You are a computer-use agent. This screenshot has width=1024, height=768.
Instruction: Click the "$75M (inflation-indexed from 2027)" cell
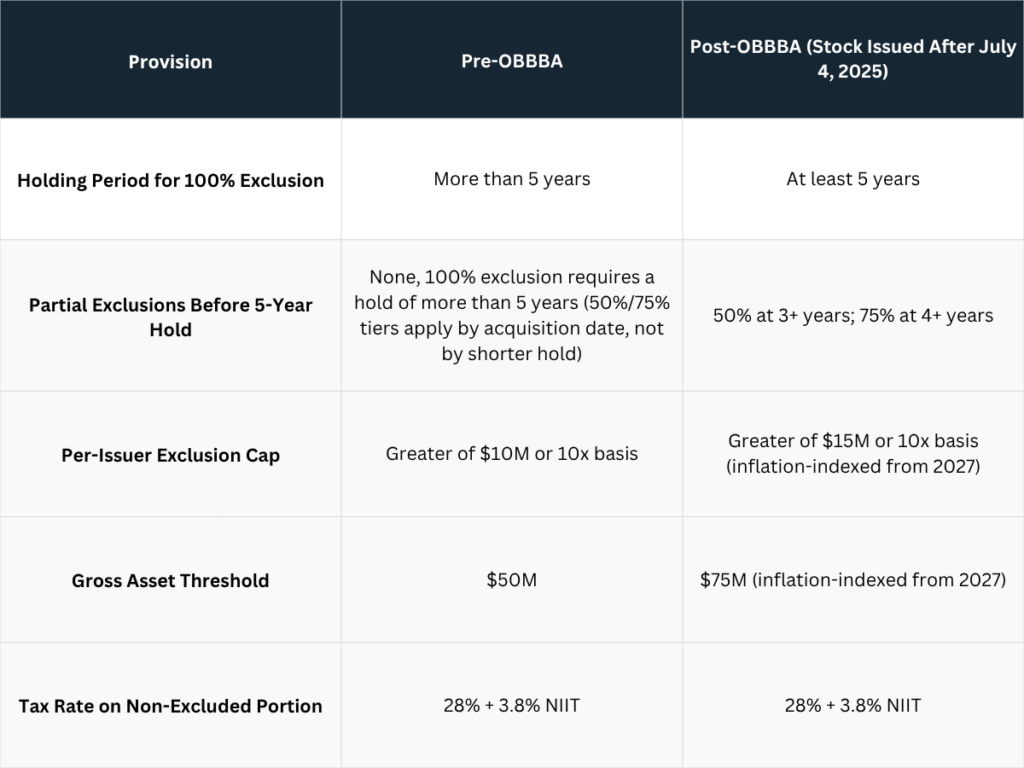point(853,580)
